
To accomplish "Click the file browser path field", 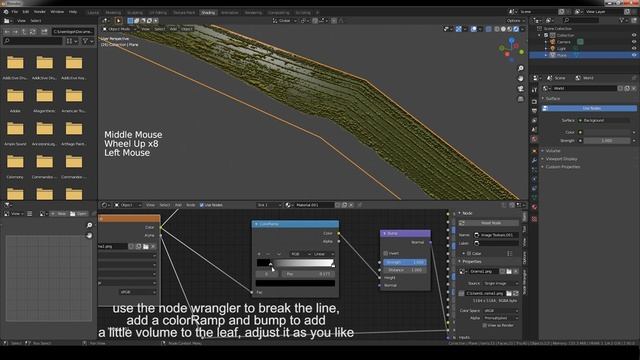I will (73, 31).
